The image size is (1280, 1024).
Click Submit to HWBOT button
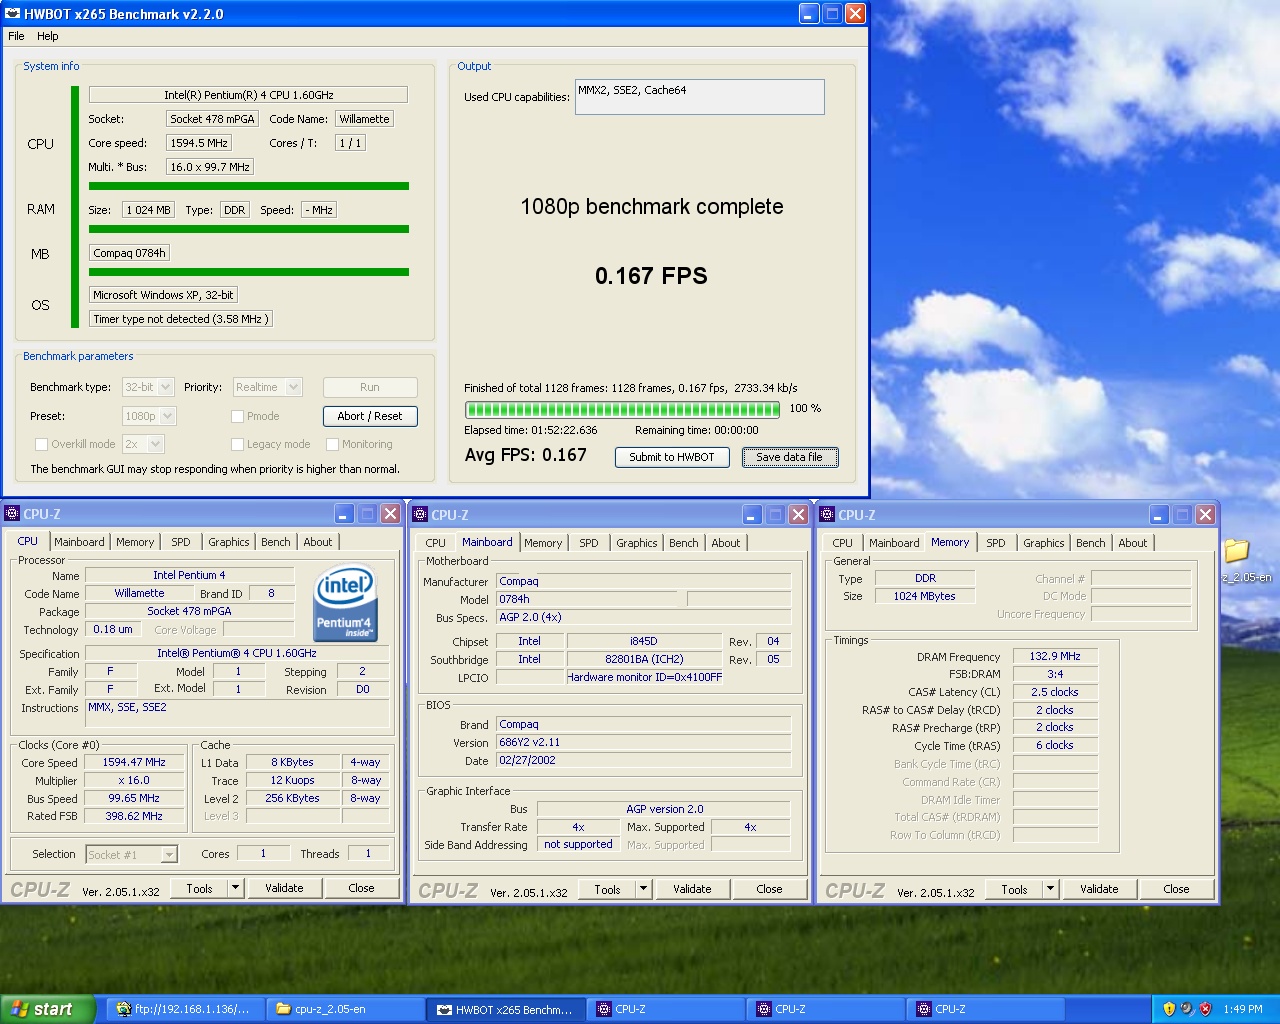point(672,457)
